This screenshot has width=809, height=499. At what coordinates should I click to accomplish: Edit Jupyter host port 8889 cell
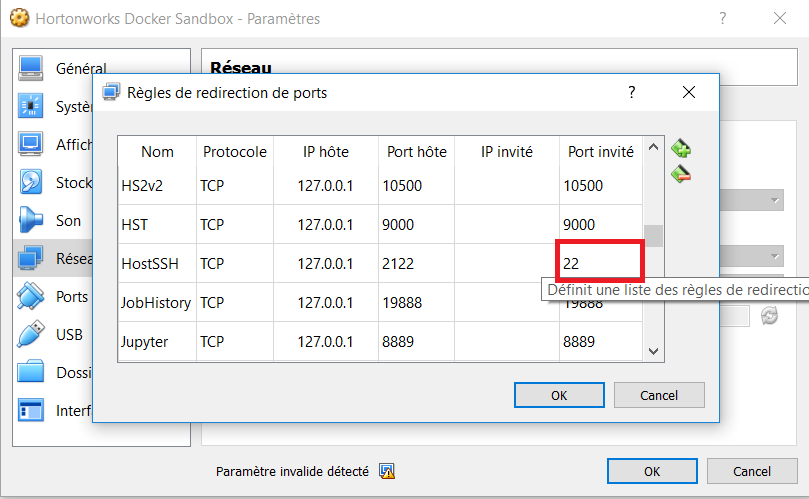416,342
